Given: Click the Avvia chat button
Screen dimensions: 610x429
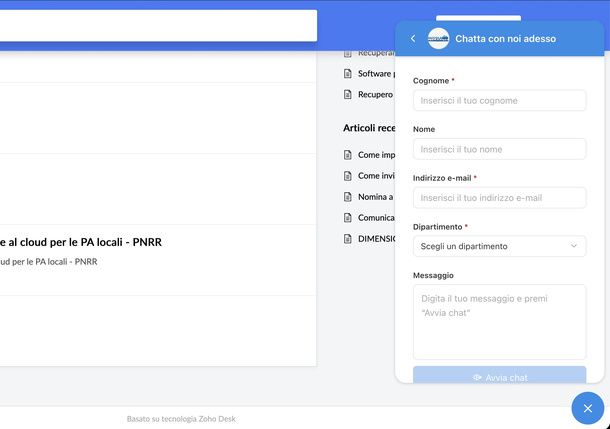Looking at the screenshot, I should [500, 375].
